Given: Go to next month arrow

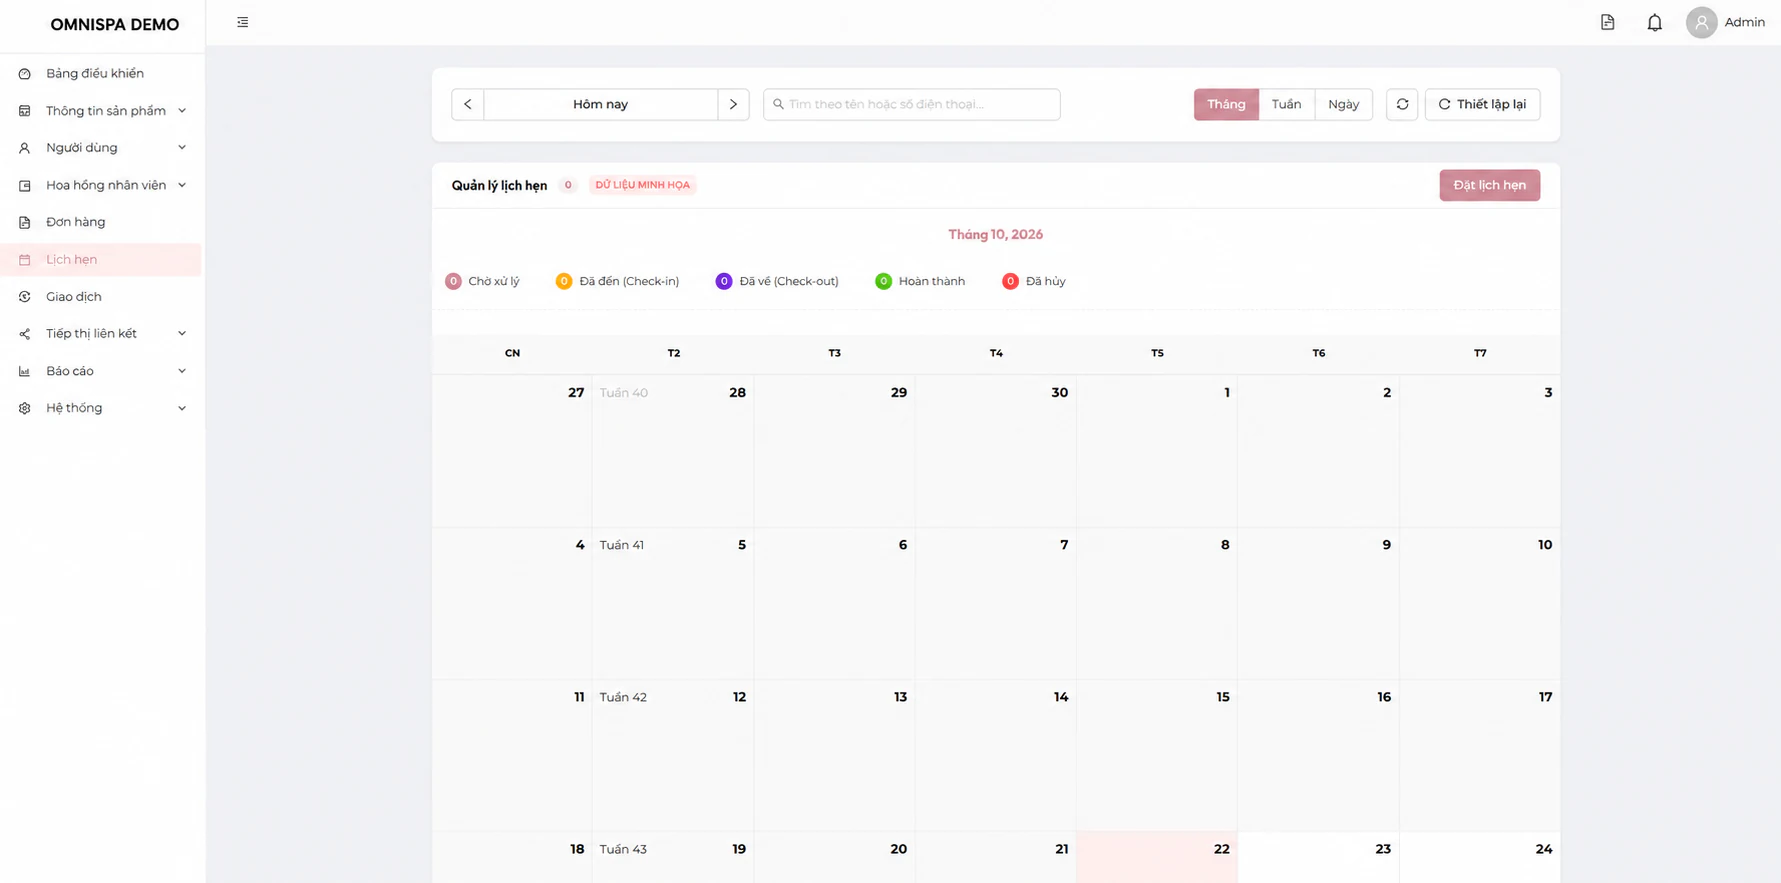Looking at the screenshot, I should coord(733,104).
